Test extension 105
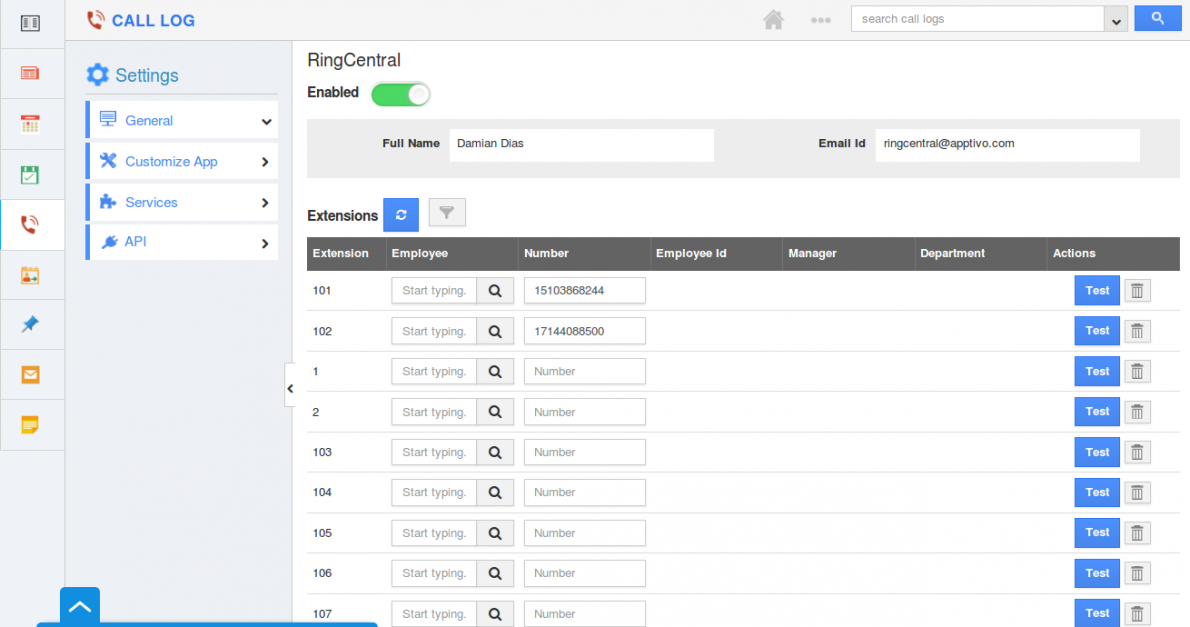The width and height of the screenshot is (1190, 627). coord(1097,533)
